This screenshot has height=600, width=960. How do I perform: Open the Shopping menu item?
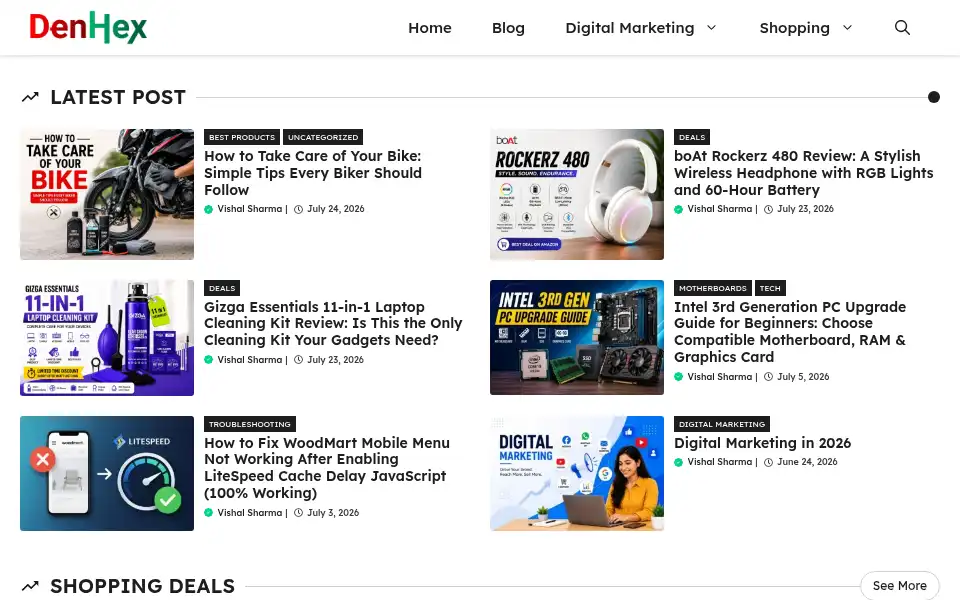[x=795, y=28]
